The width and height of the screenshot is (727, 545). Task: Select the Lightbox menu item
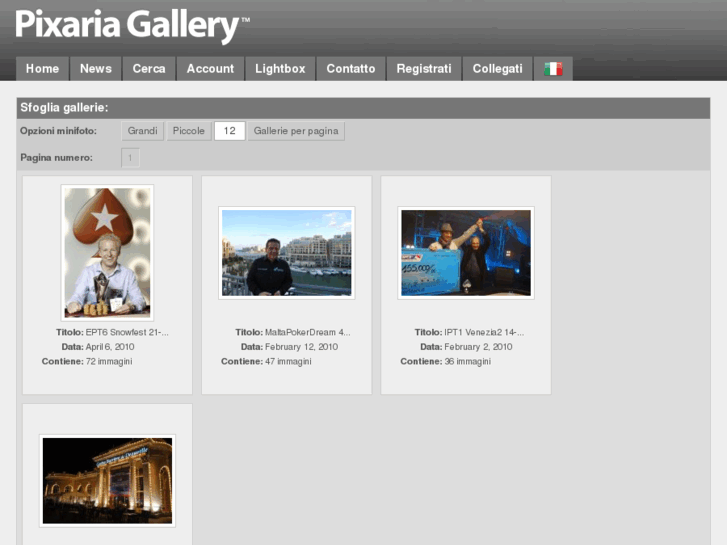280,69
